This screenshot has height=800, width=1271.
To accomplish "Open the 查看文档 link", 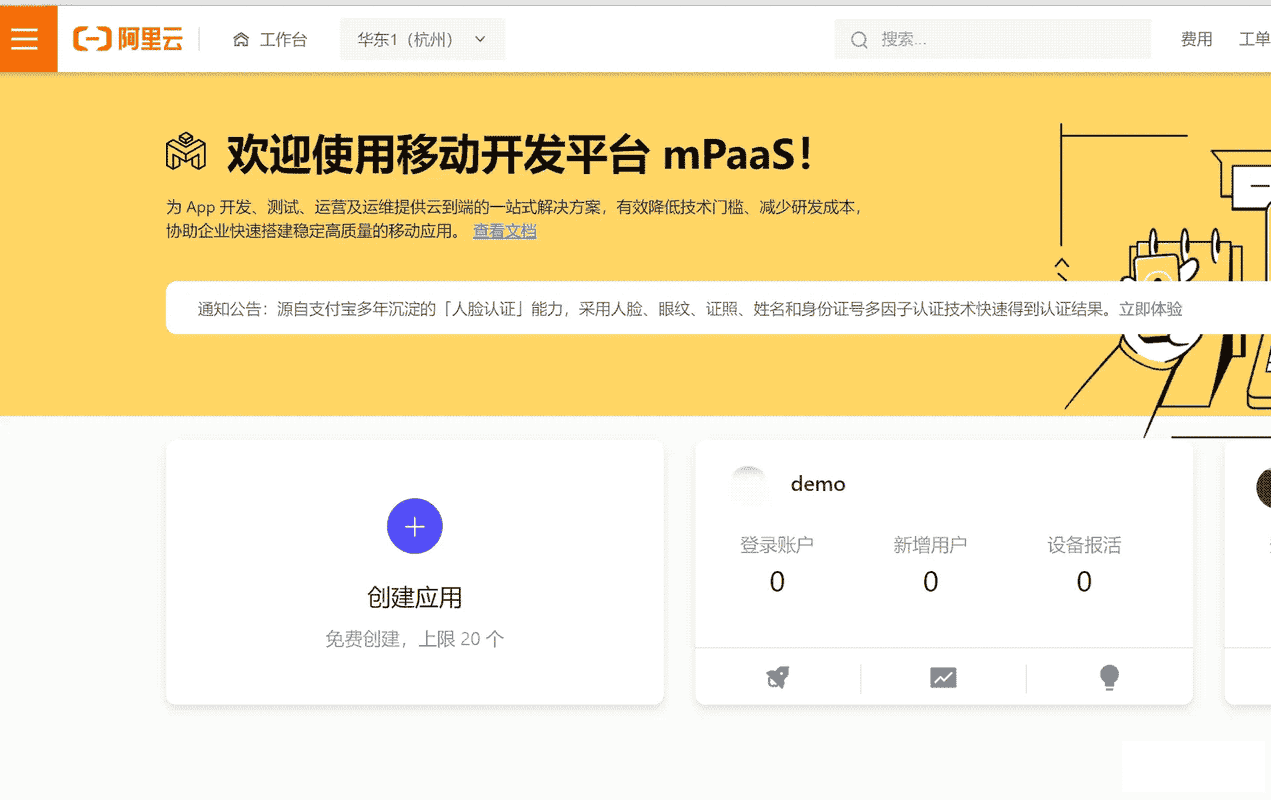I will (x=505, y=231).
